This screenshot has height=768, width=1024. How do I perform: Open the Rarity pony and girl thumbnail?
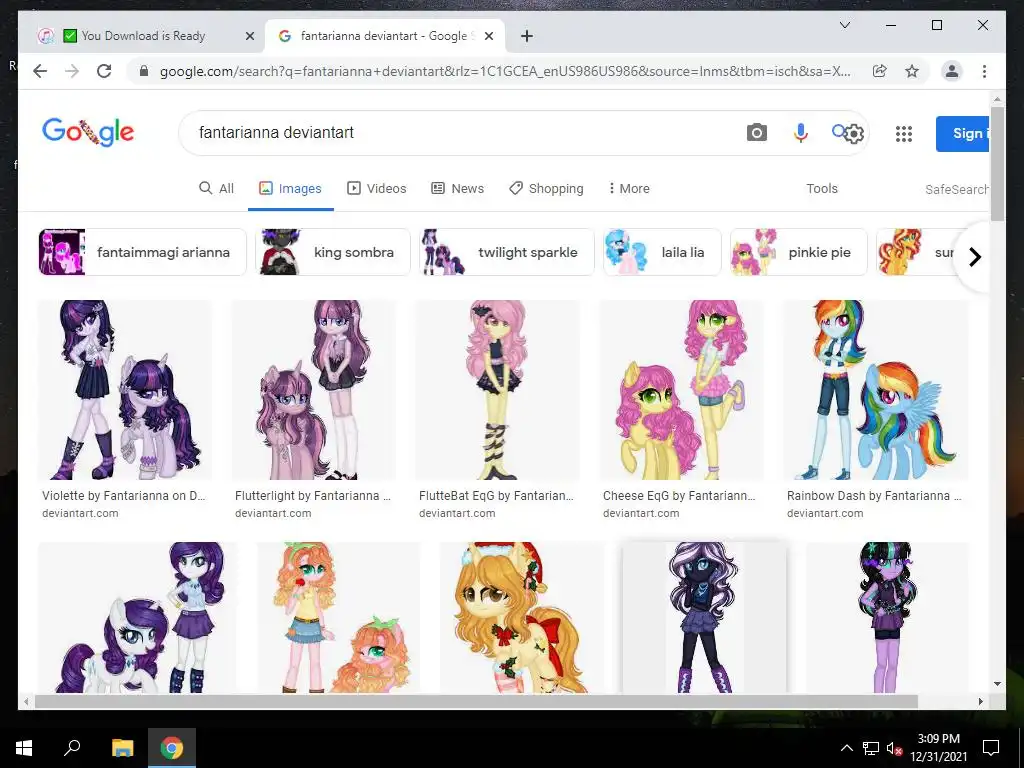point(138,617)
